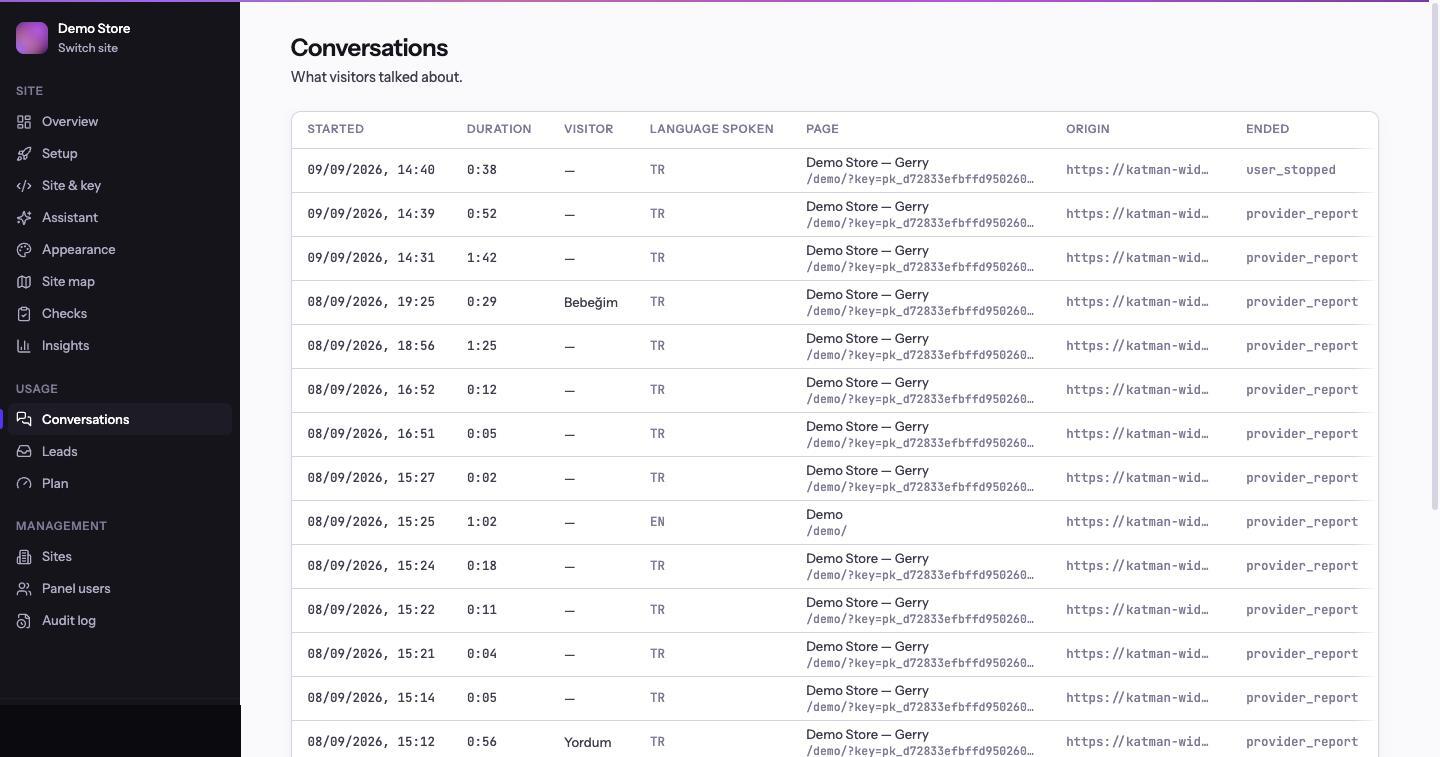Click the Plan gauge icon
This screenshot has width=1440, height=757.
click(24, 484)
